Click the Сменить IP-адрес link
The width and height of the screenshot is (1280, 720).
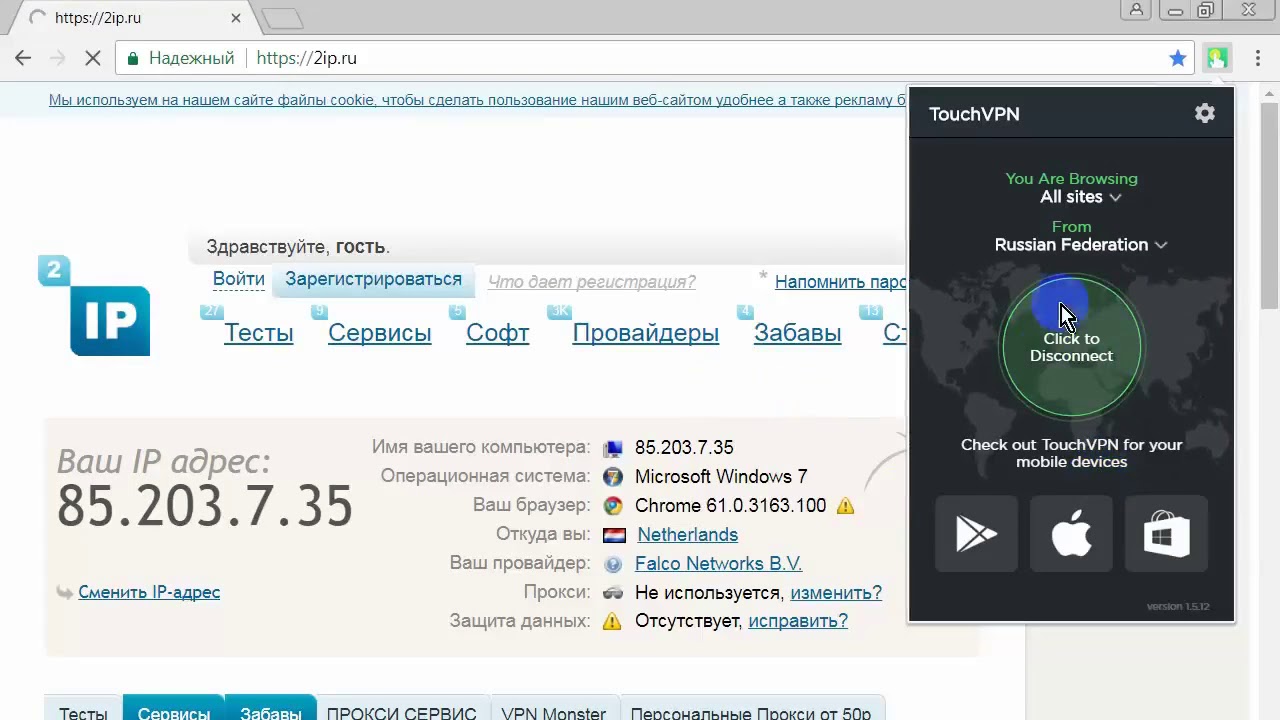coord(149,592)
